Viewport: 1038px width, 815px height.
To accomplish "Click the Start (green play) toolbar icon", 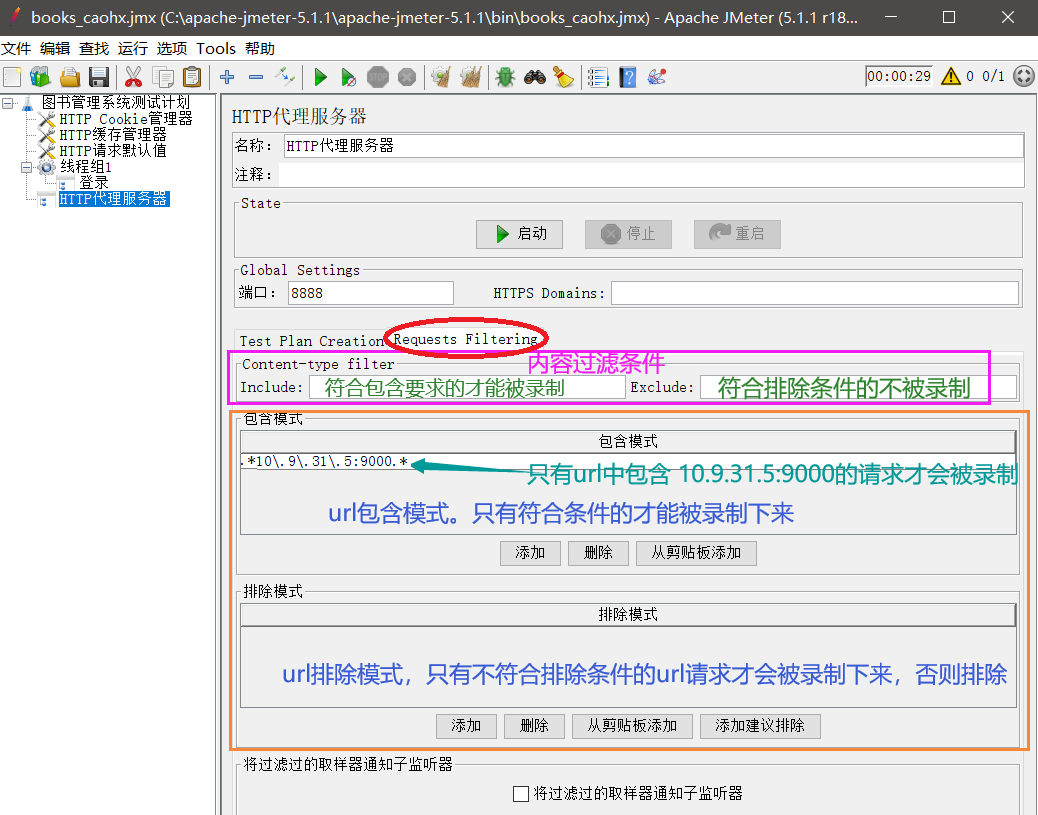I will (320, 77).
